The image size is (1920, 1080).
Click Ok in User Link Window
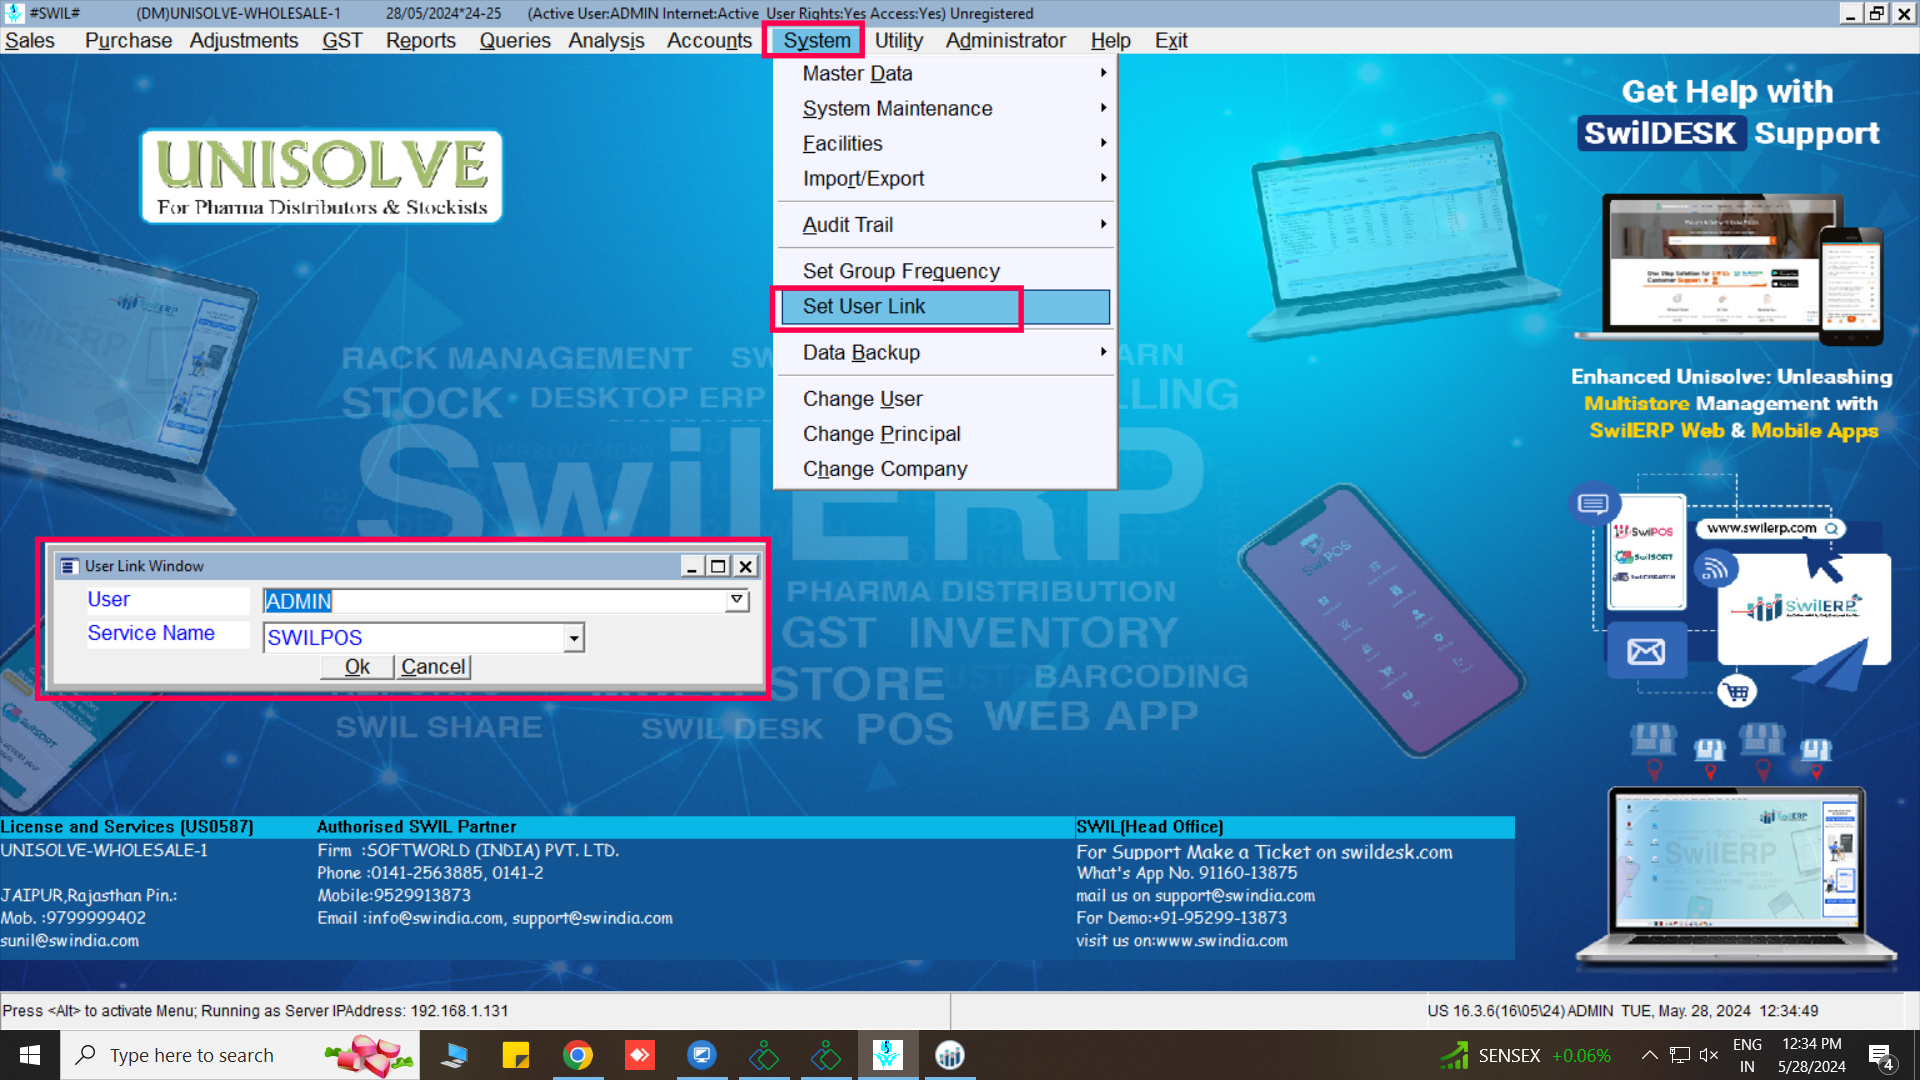tap(357, 667)
